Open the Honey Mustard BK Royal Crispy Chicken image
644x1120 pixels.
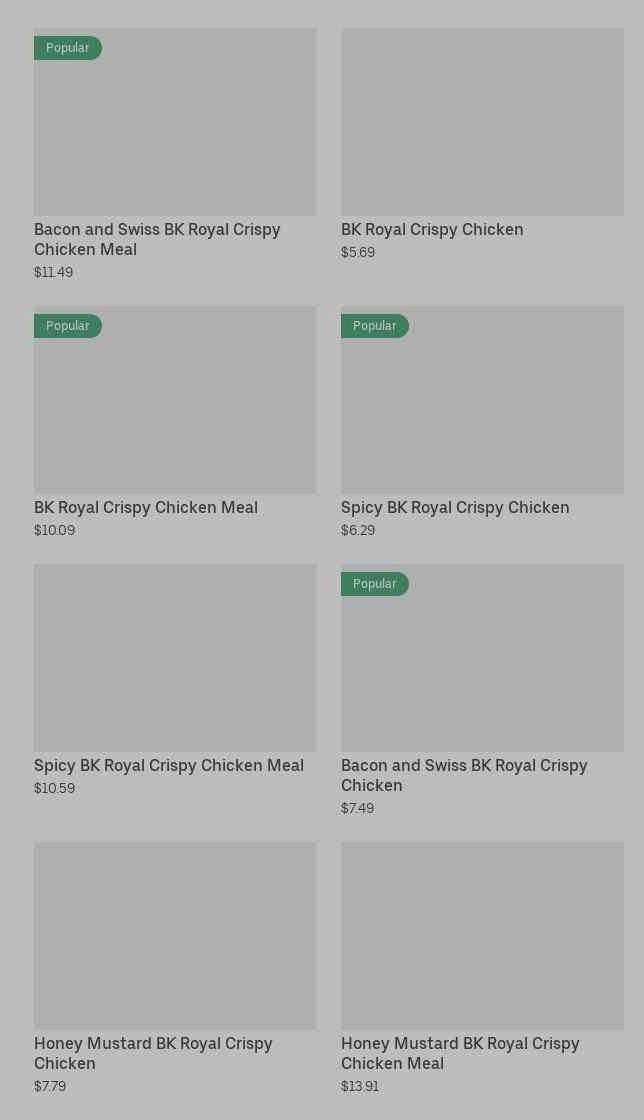click(x=175, y=935)
